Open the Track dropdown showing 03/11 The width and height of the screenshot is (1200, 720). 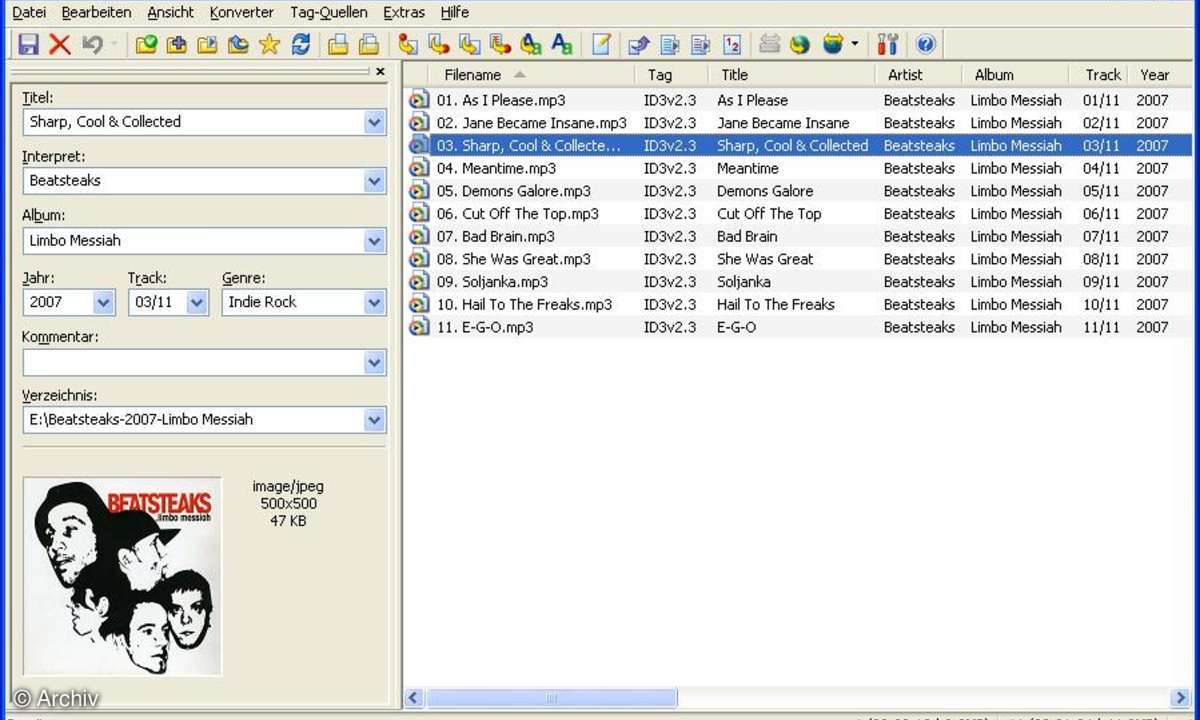pos(196,302)
